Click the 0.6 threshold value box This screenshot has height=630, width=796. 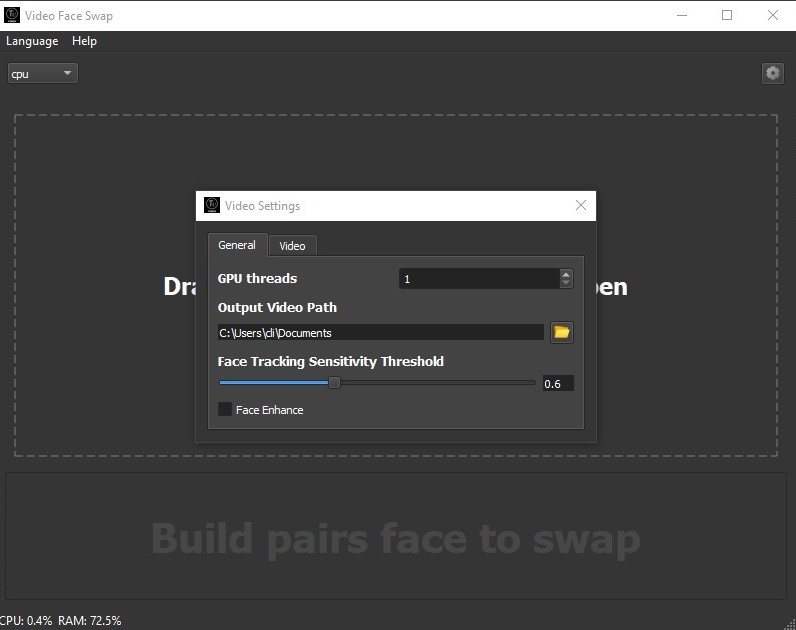[x=558, y=383]
